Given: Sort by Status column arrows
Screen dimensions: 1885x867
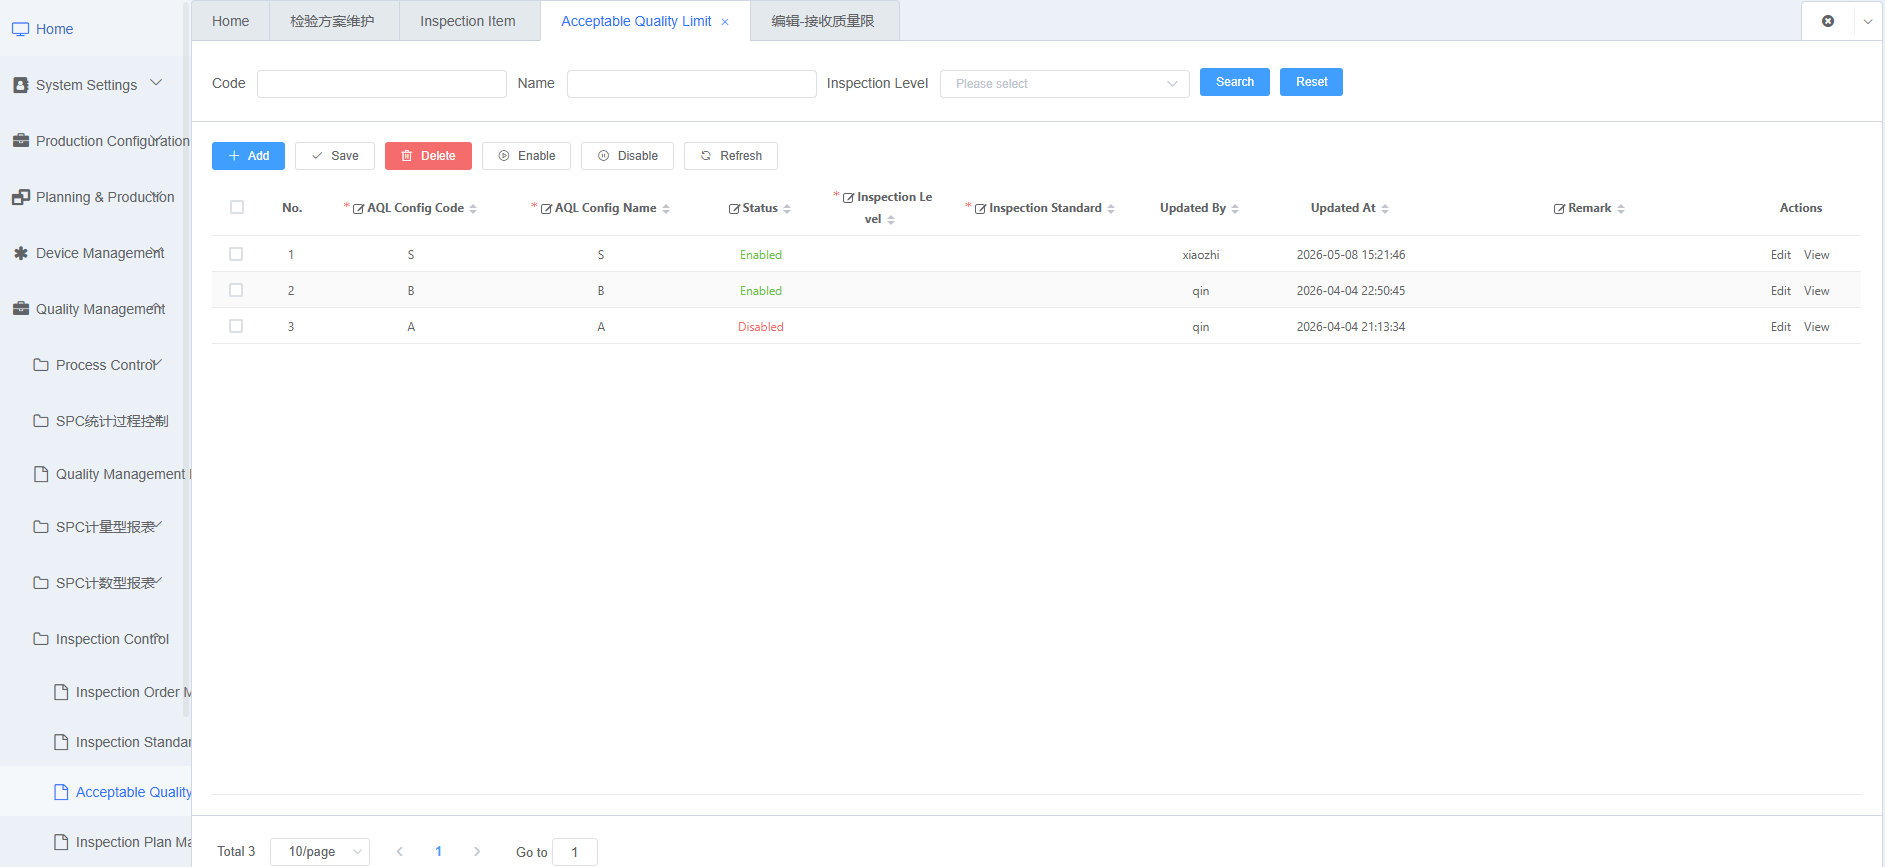Looking at the screenshot, I should (787, 209).
